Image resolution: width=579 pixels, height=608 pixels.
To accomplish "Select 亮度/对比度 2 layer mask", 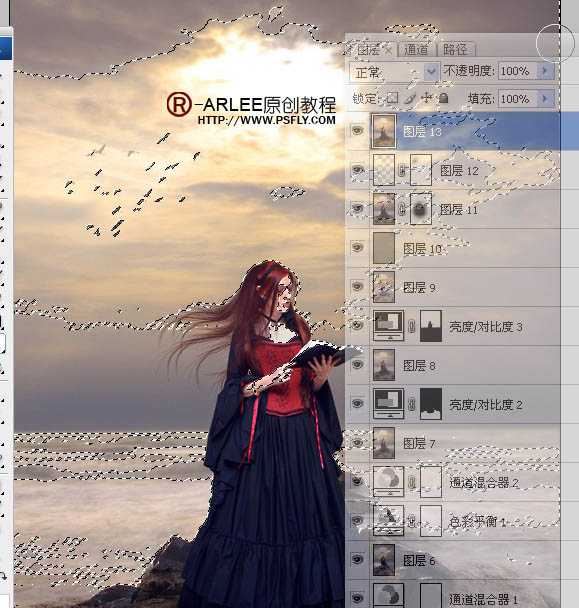I will tap(431, 404).
